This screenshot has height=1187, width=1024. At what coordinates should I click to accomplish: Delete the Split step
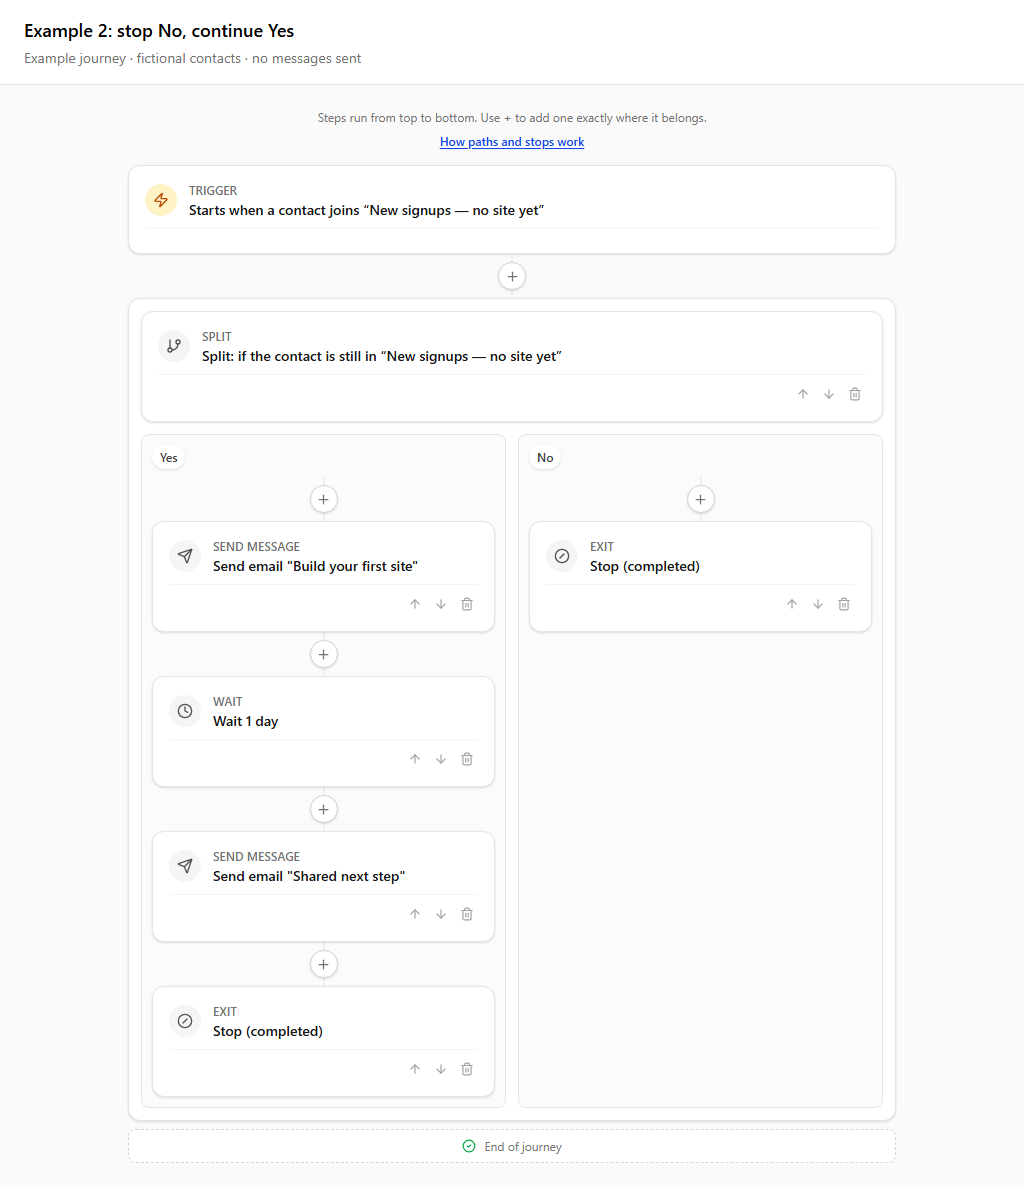(855, 394)
